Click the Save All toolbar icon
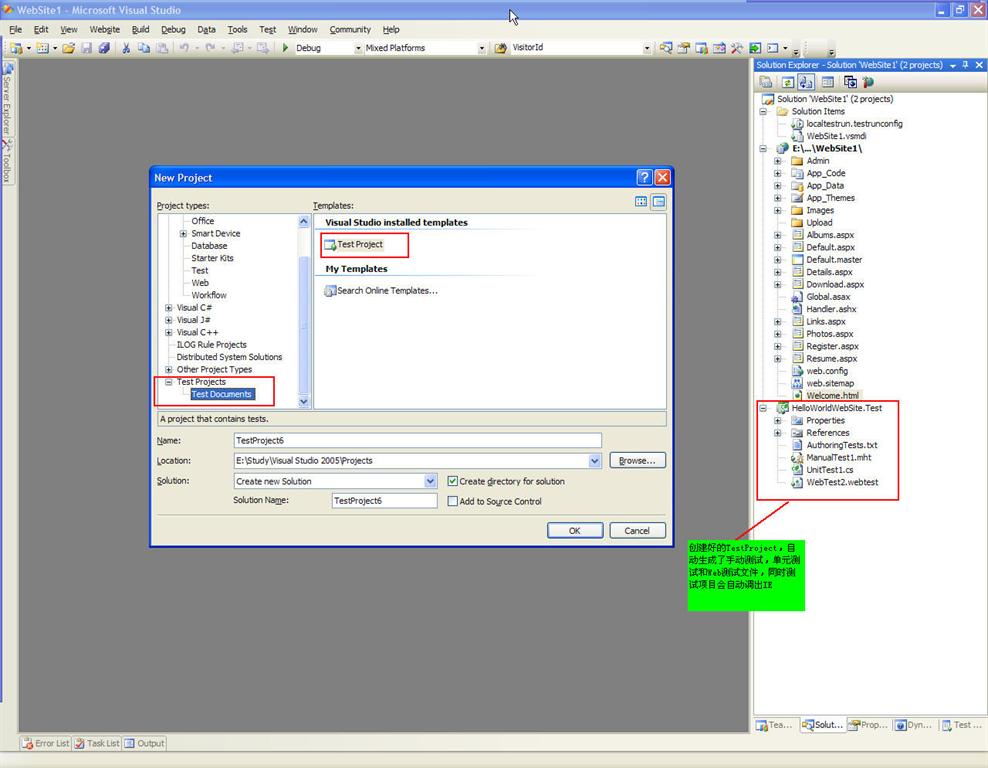The image size is (988, 768). point(104,48)
